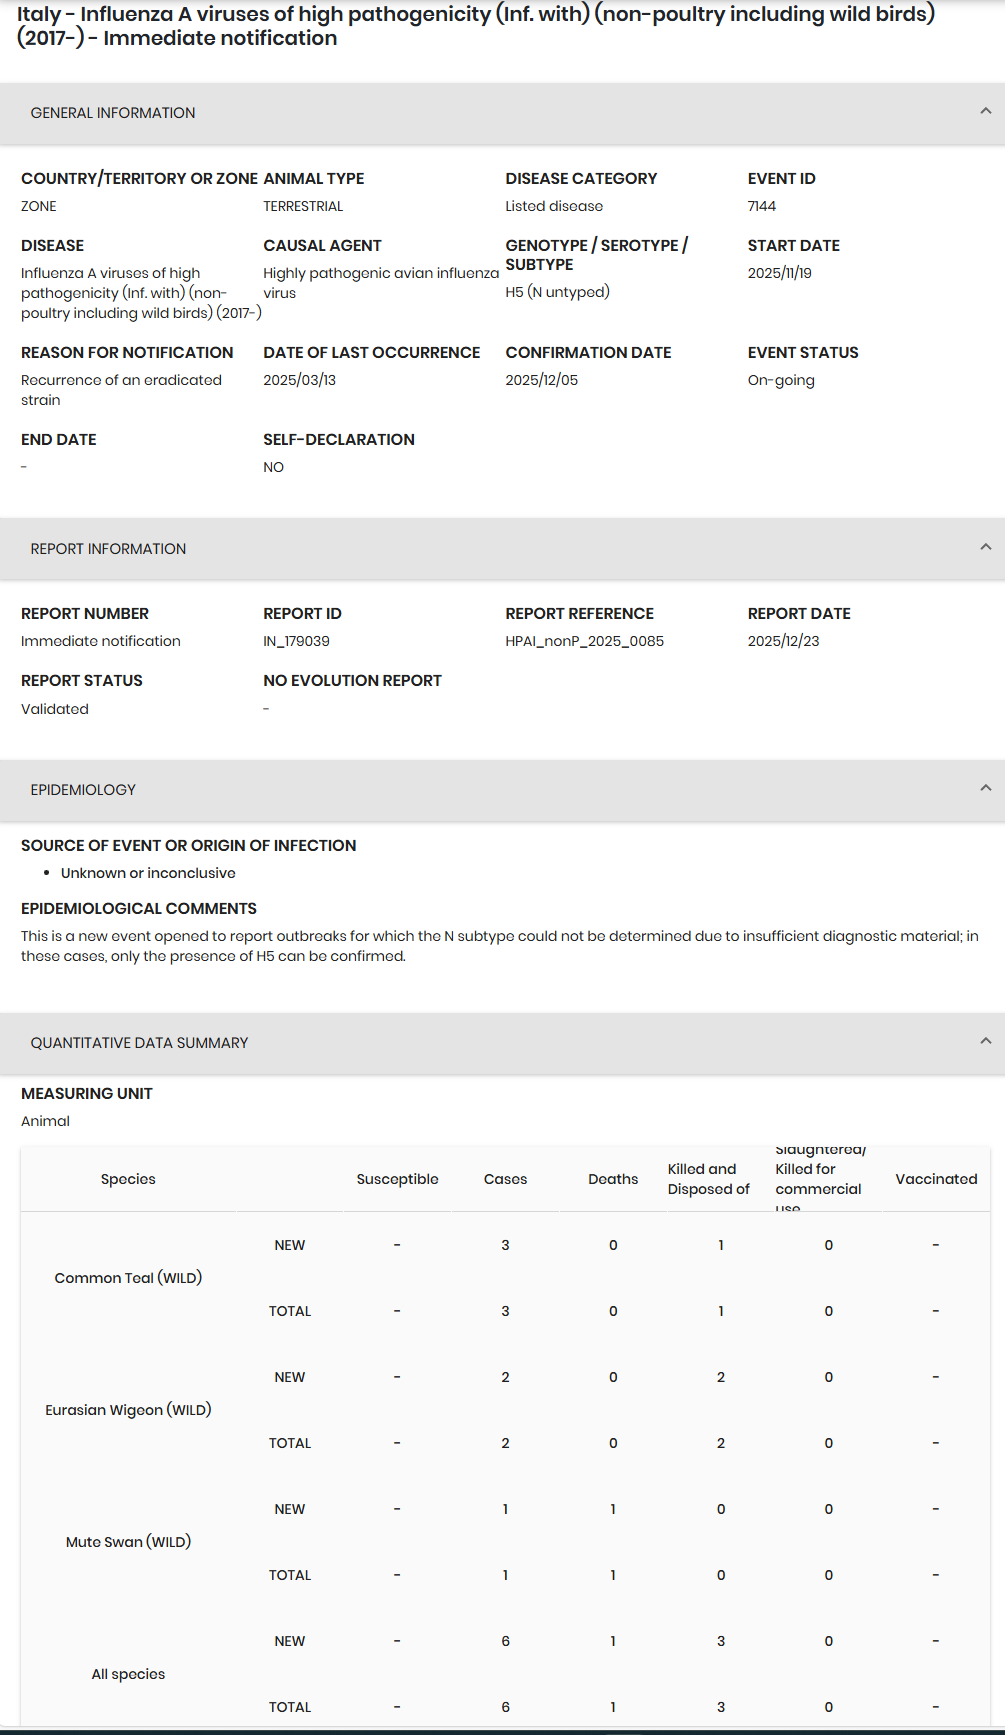The height and width of the screenshot is (1735, 1005).
Task: Click report reference HPAI_nonP_2025_0085
Action: pos(585,641)
